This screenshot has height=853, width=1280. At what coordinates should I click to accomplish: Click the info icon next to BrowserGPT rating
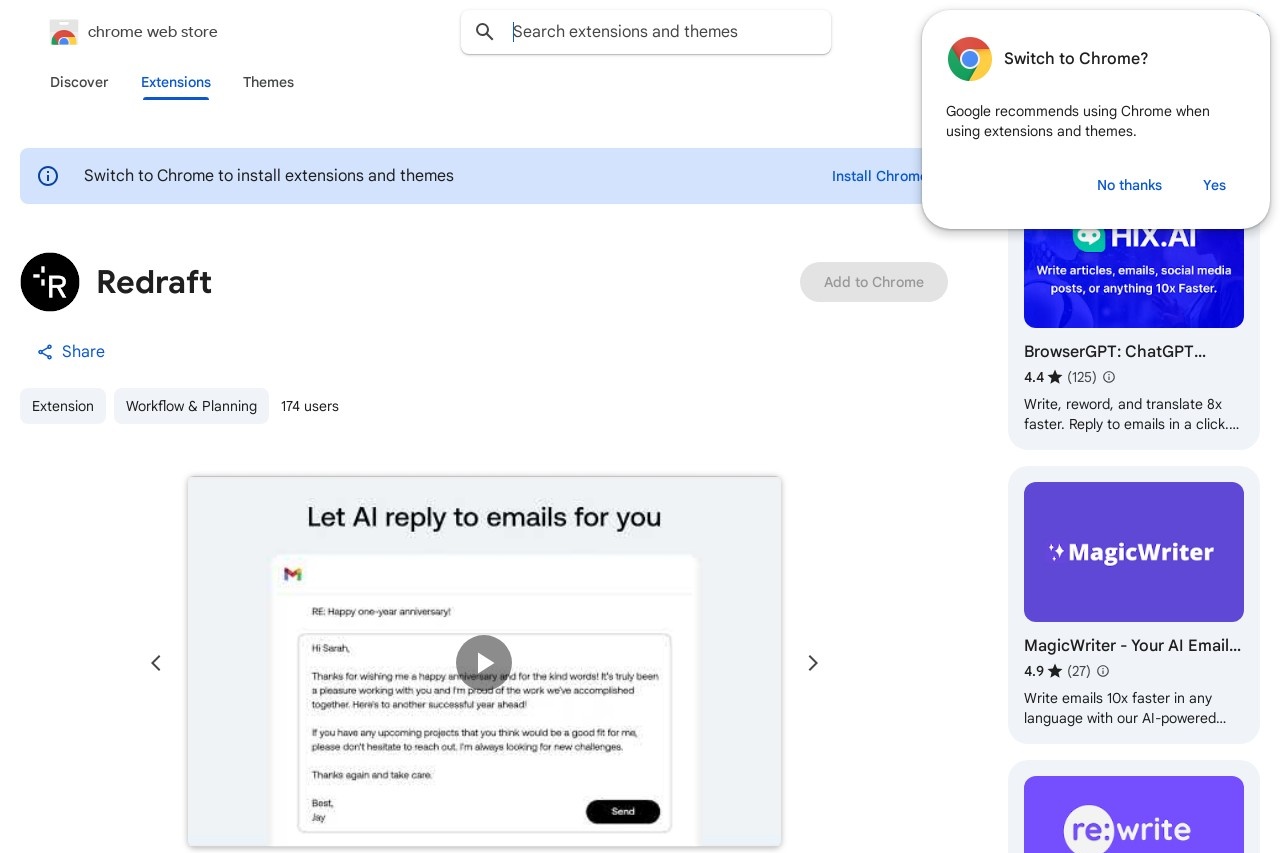1109,377
